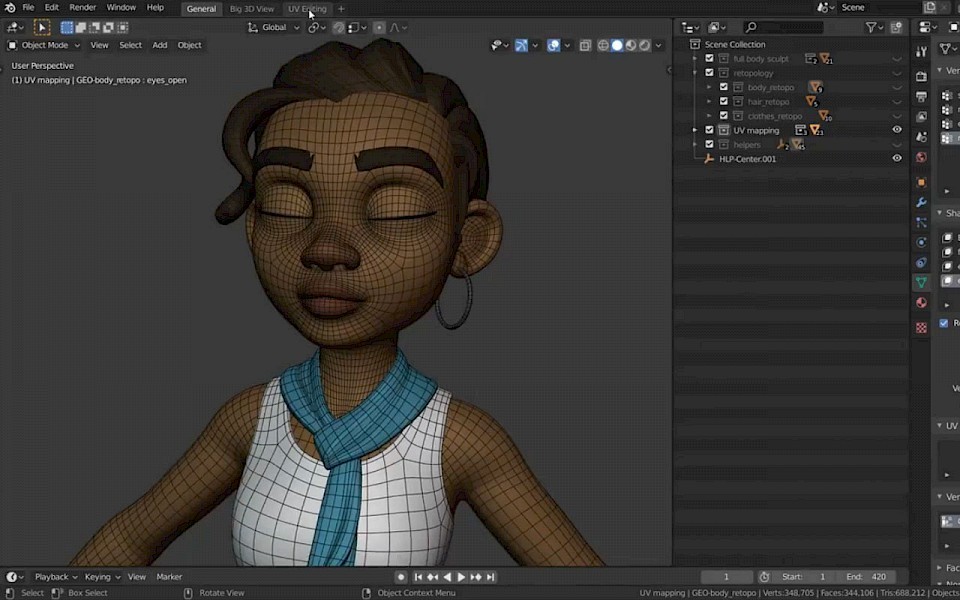Hide the UV mapping collection via eye icon
The width and height of the screenshot is (960, 600).
[896, 130]
